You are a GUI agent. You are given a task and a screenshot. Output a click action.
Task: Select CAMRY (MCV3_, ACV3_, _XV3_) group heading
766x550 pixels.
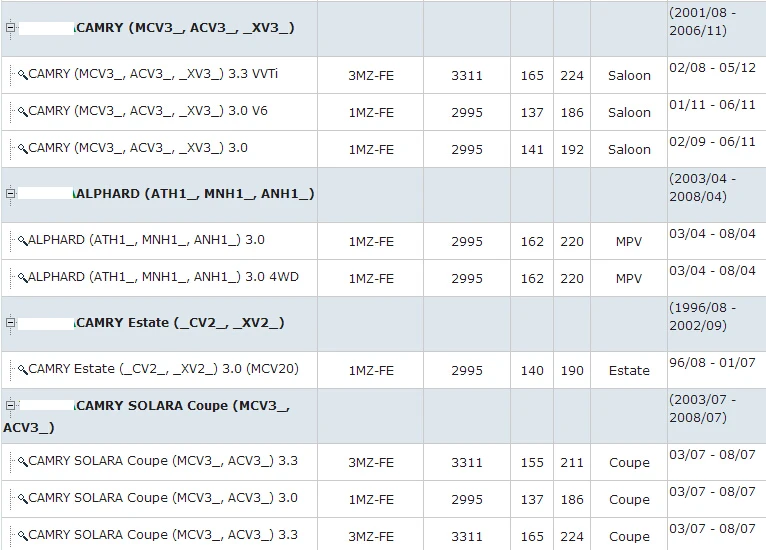pyautogui.click(x=185, y=28)
